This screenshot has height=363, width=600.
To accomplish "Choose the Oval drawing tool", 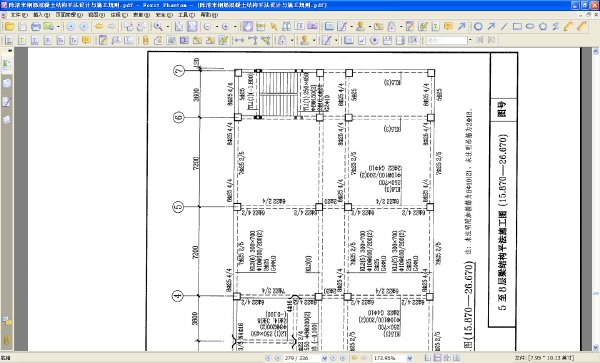I will coord(530,26).
